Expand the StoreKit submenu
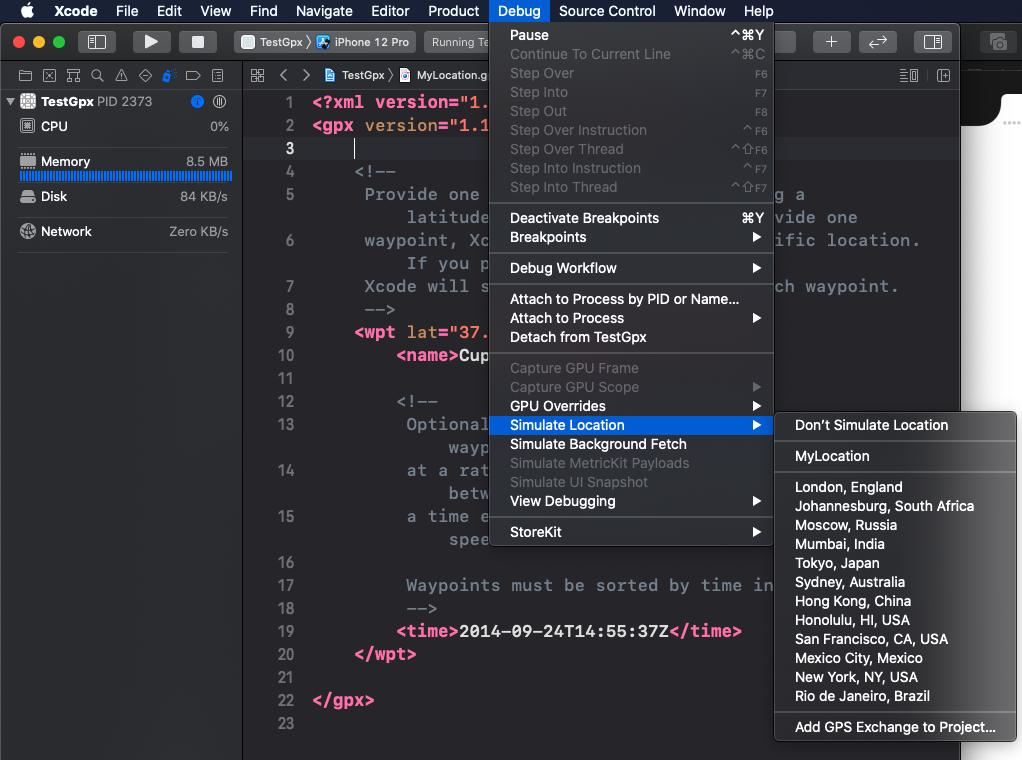This screenshot has width=1022, height=760. click(x=631, y=532)
